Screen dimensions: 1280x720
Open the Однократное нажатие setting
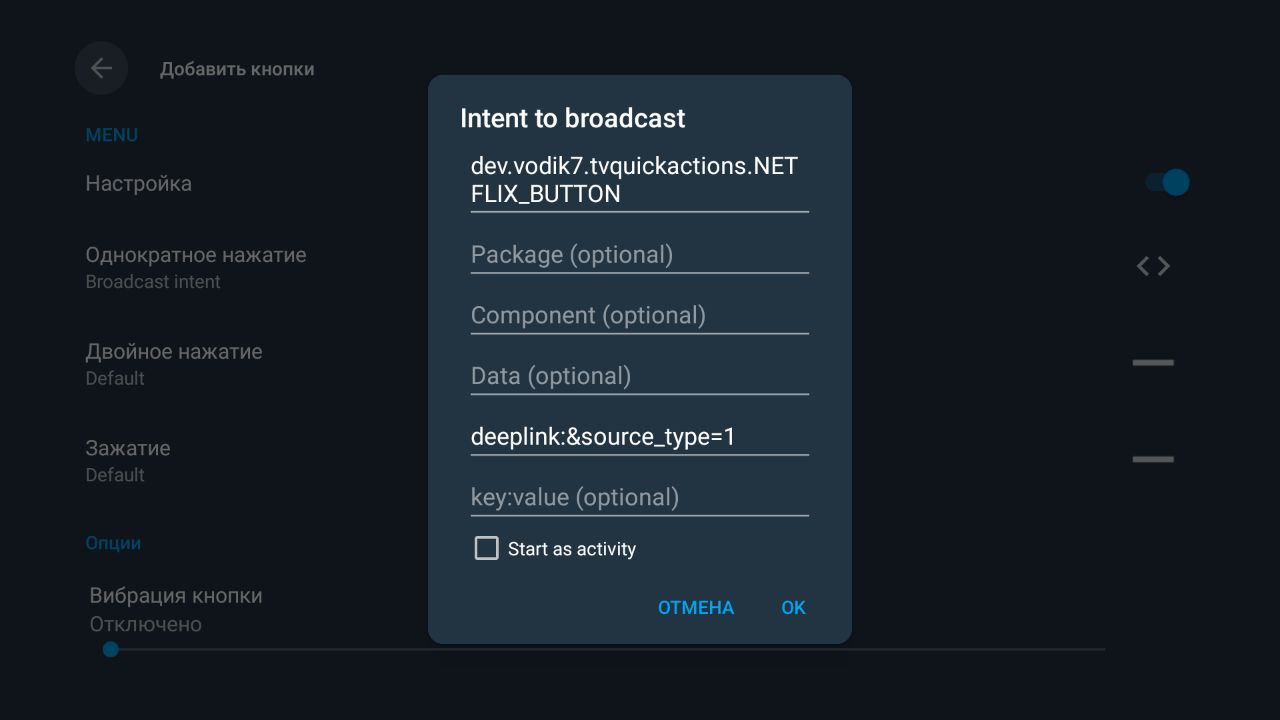tap(196, 267)
